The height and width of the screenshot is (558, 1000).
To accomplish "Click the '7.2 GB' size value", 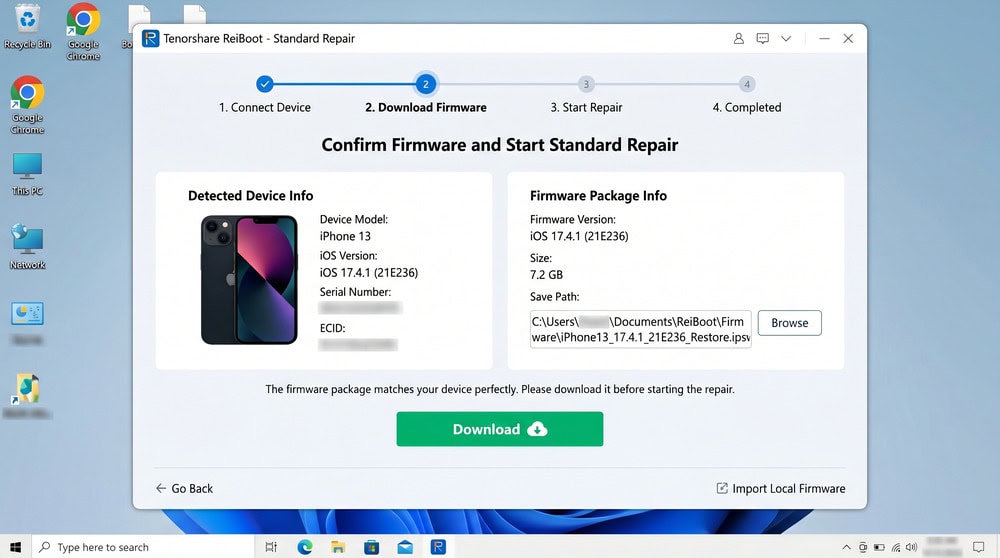I will [547, 275].
